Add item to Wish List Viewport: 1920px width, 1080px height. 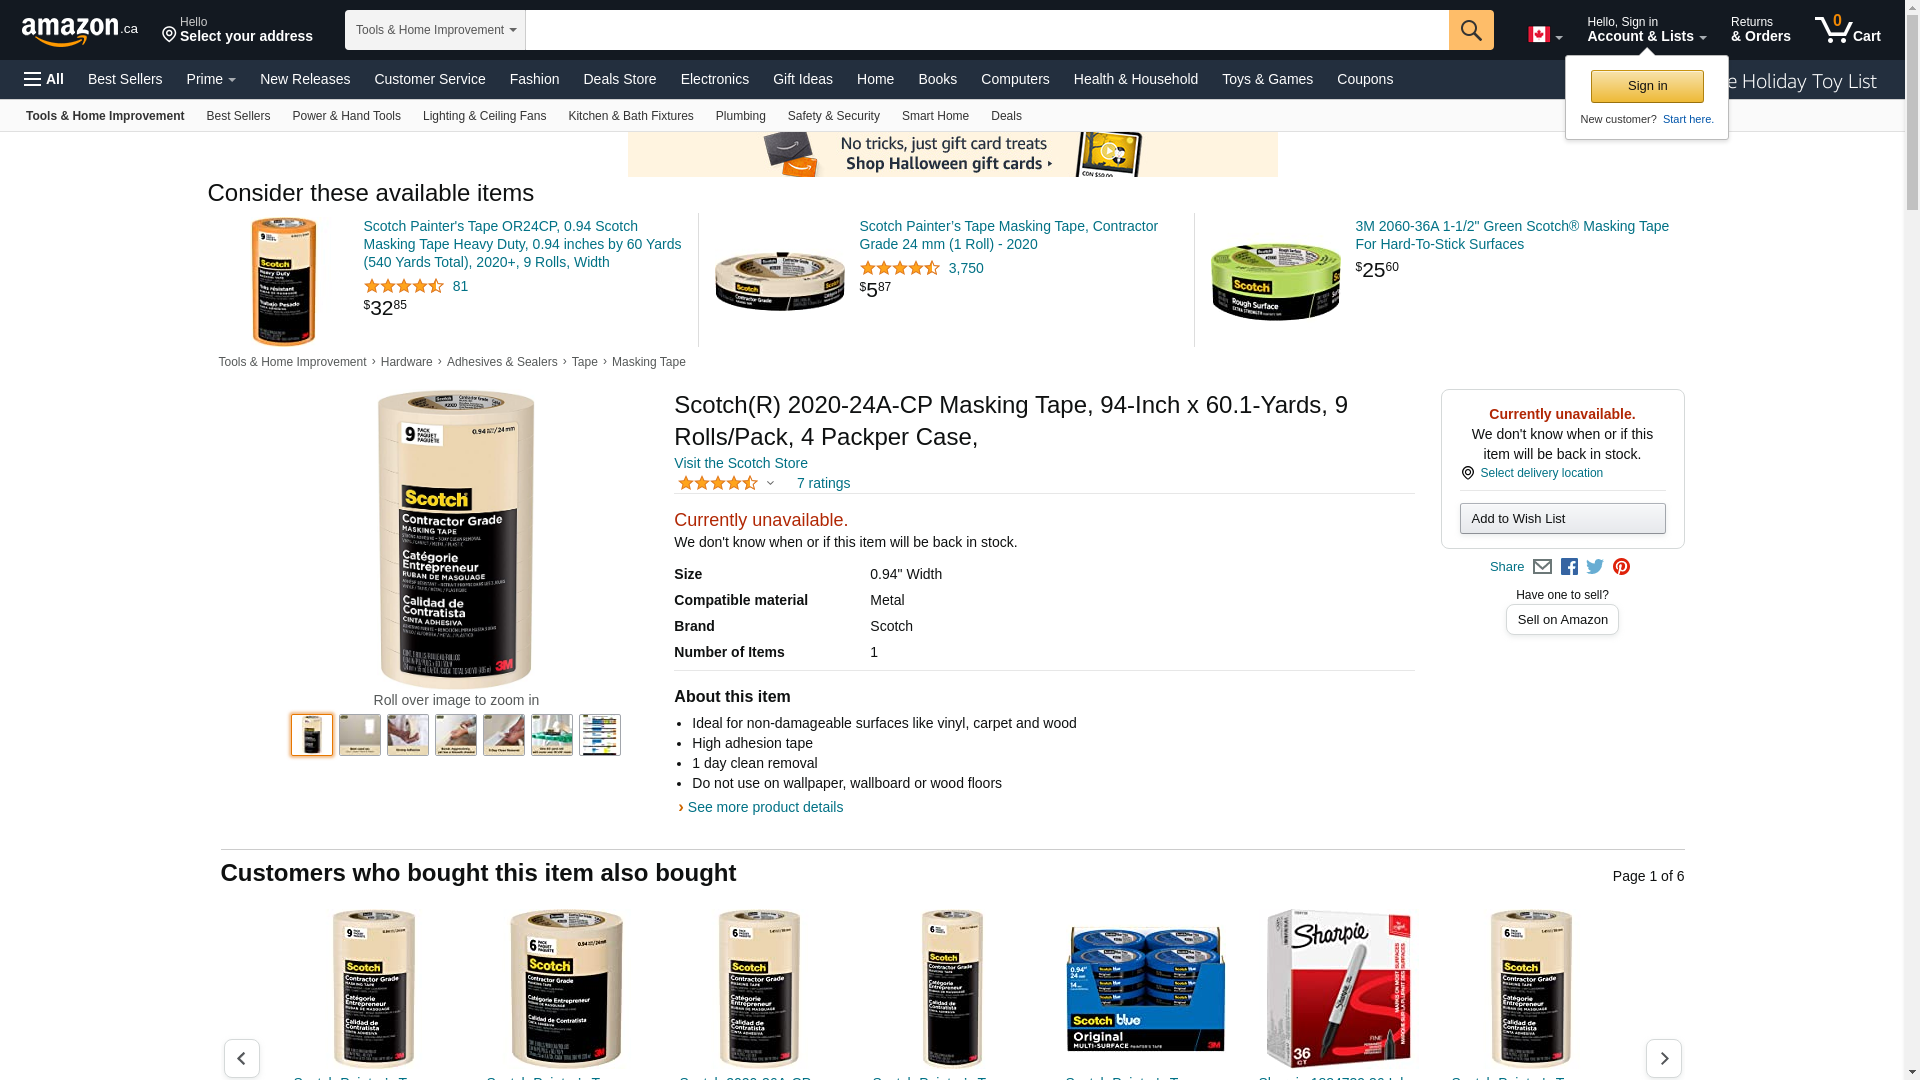pos(1562,518)
